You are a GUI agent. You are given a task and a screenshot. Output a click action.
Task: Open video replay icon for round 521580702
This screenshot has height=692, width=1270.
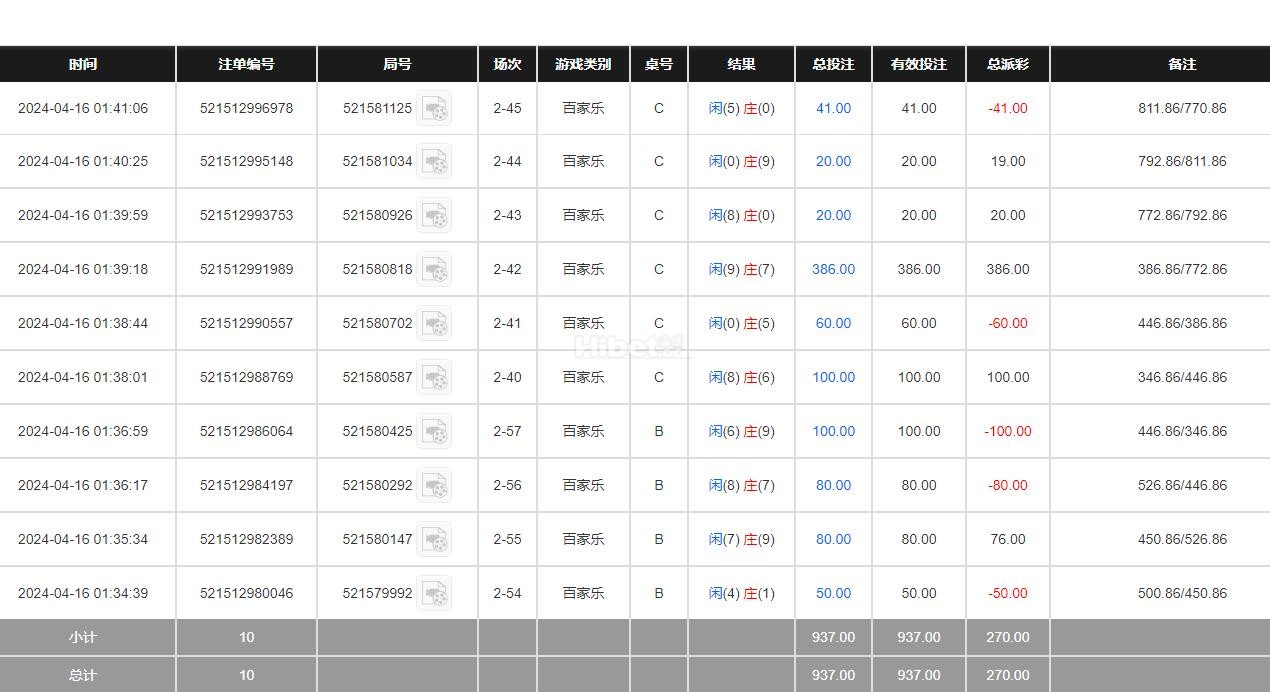pyautogui.click(x=434, y=324)
